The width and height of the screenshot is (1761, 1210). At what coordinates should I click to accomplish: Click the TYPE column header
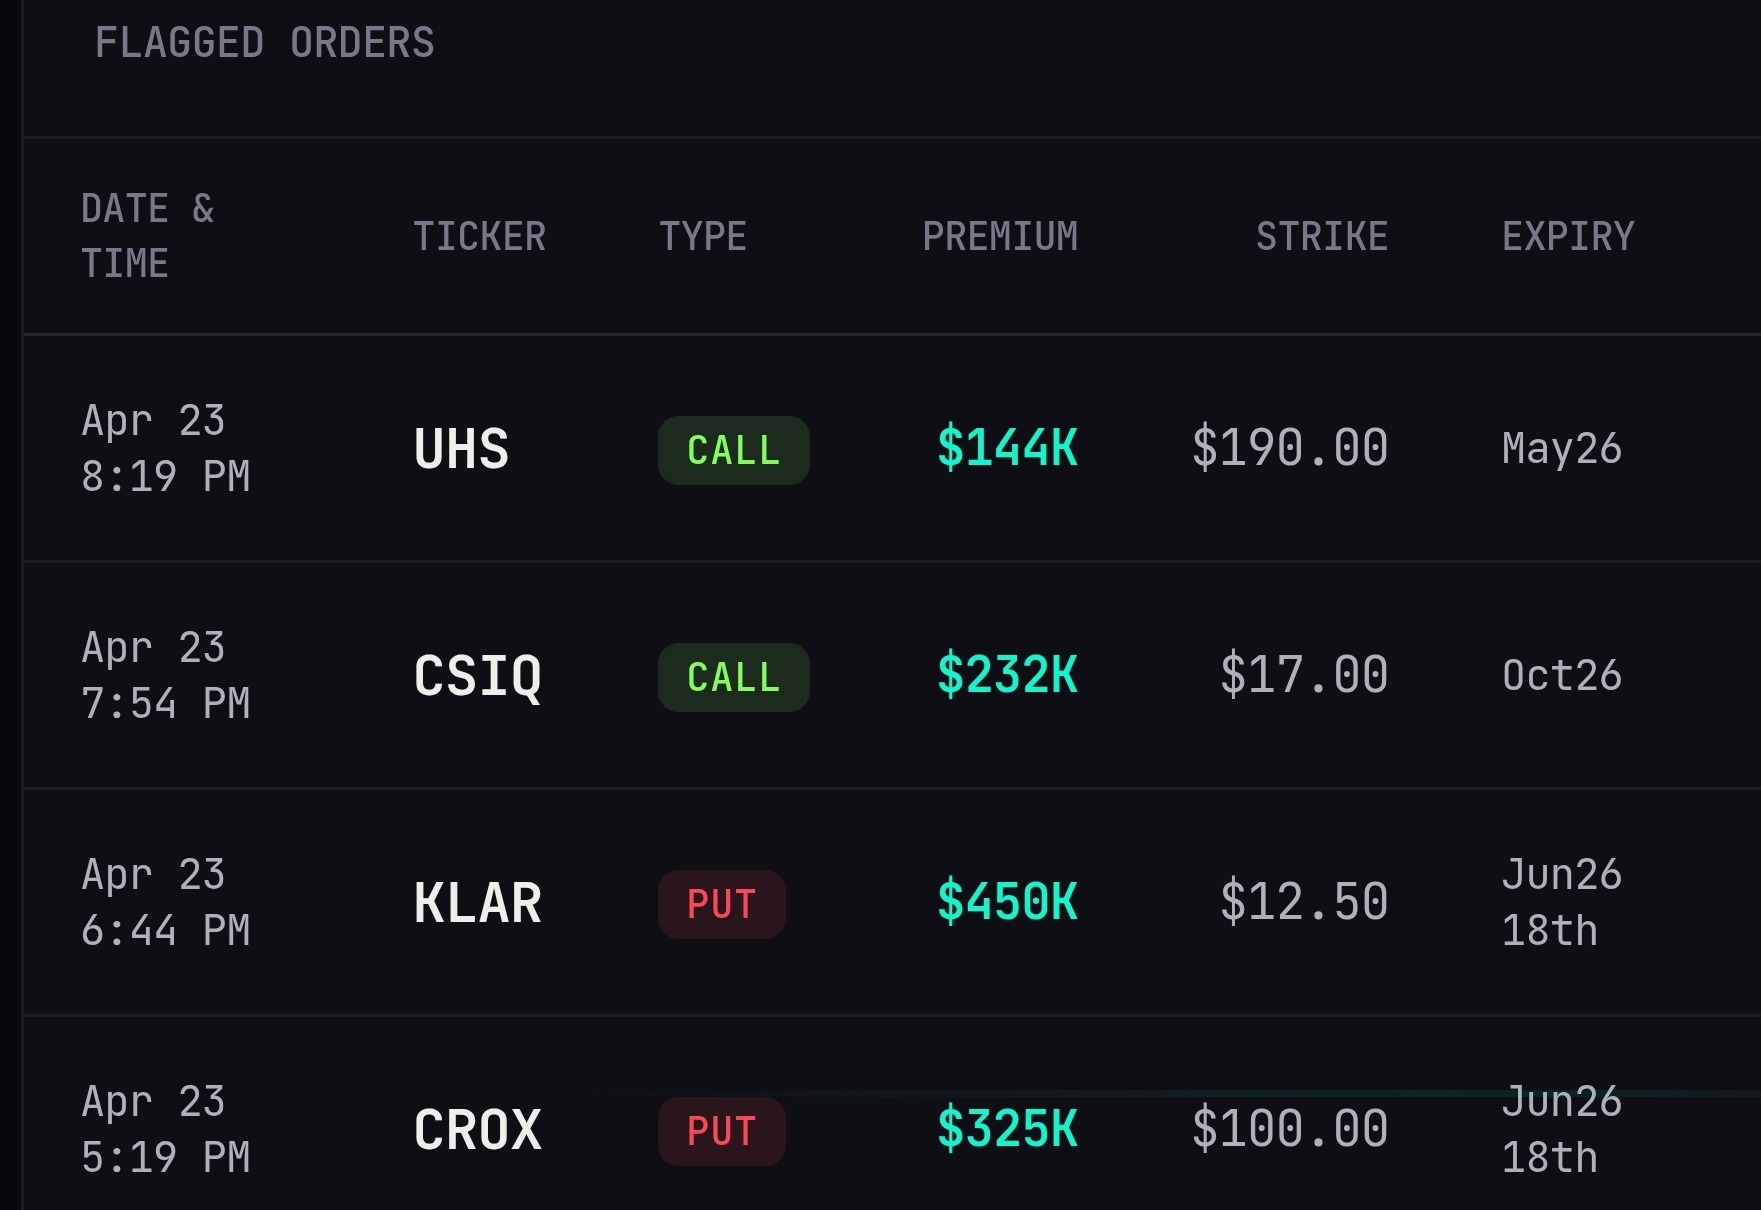point(703,237)
